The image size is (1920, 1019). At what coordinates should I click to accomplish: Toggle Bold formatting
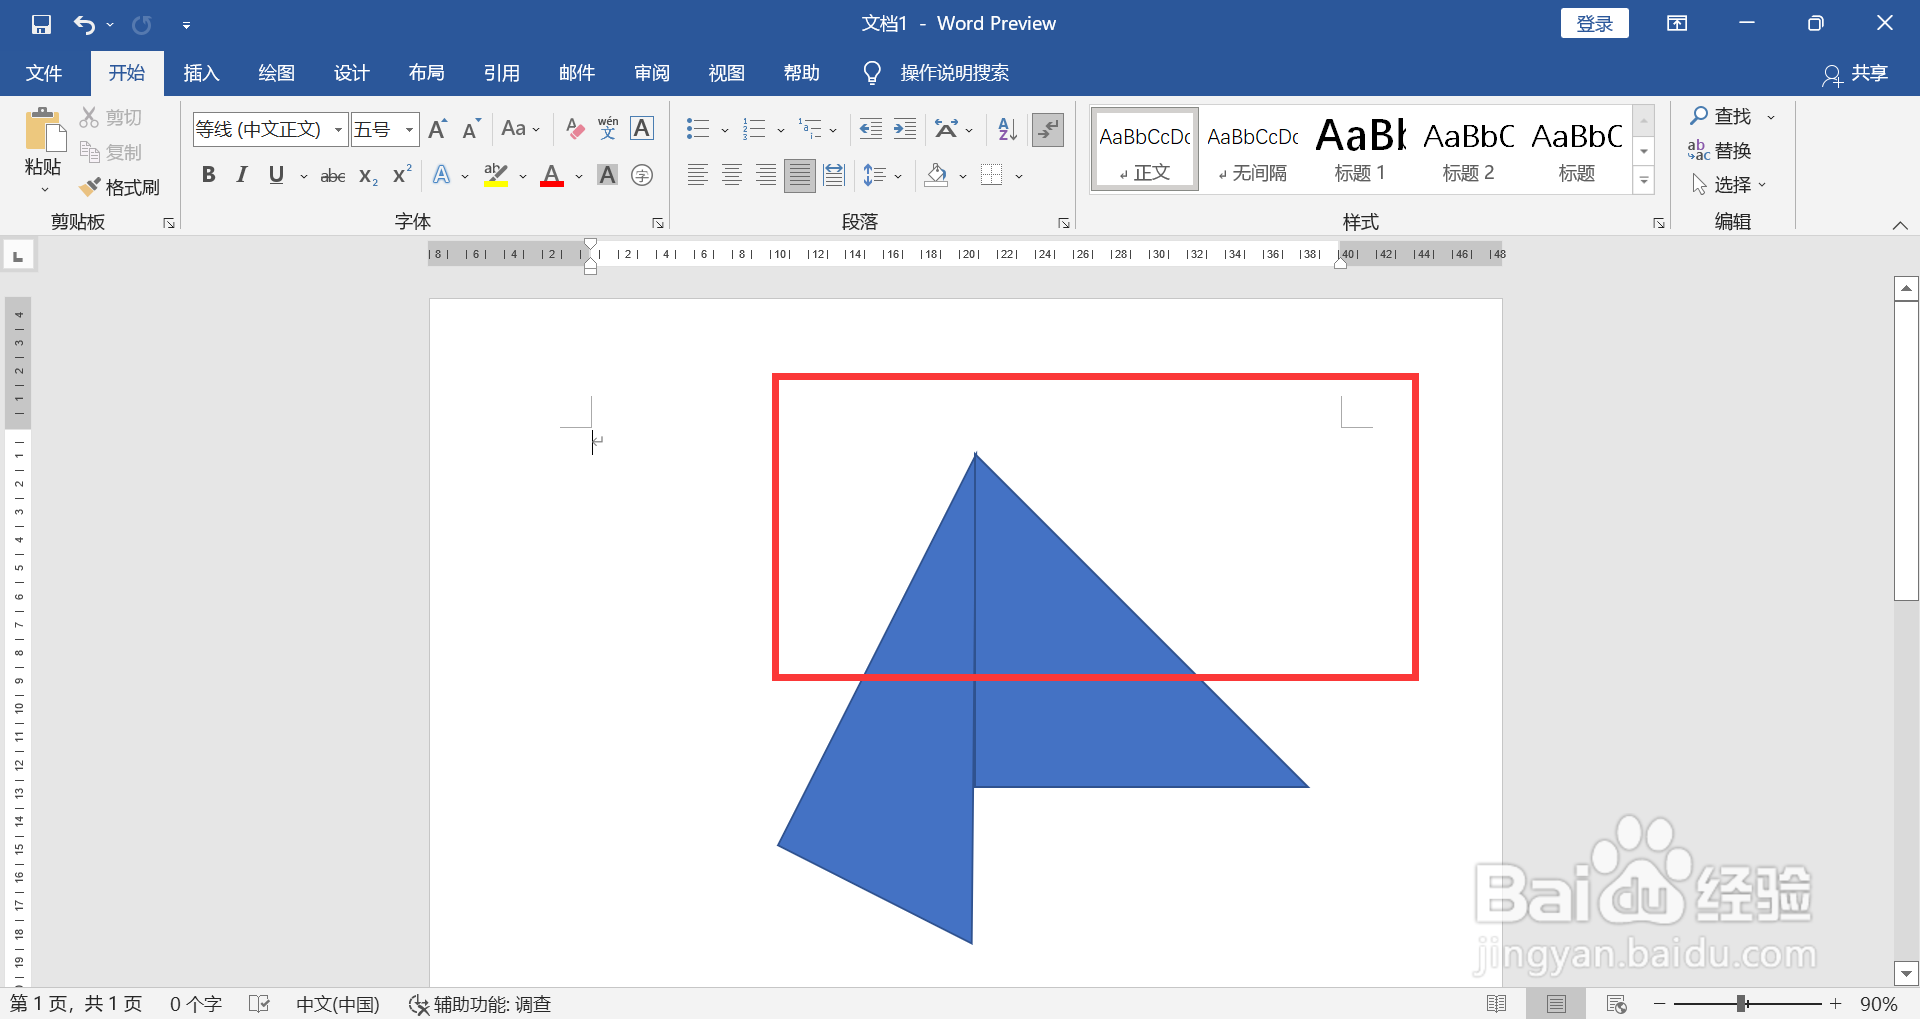pos(208,175)
